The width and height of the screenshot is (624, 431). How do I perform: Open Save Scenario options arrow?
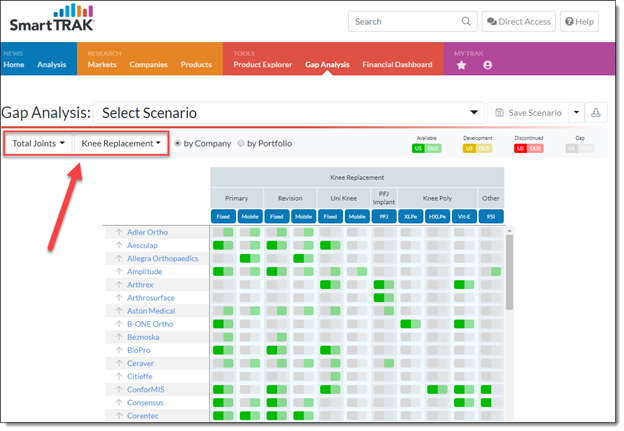576,113
